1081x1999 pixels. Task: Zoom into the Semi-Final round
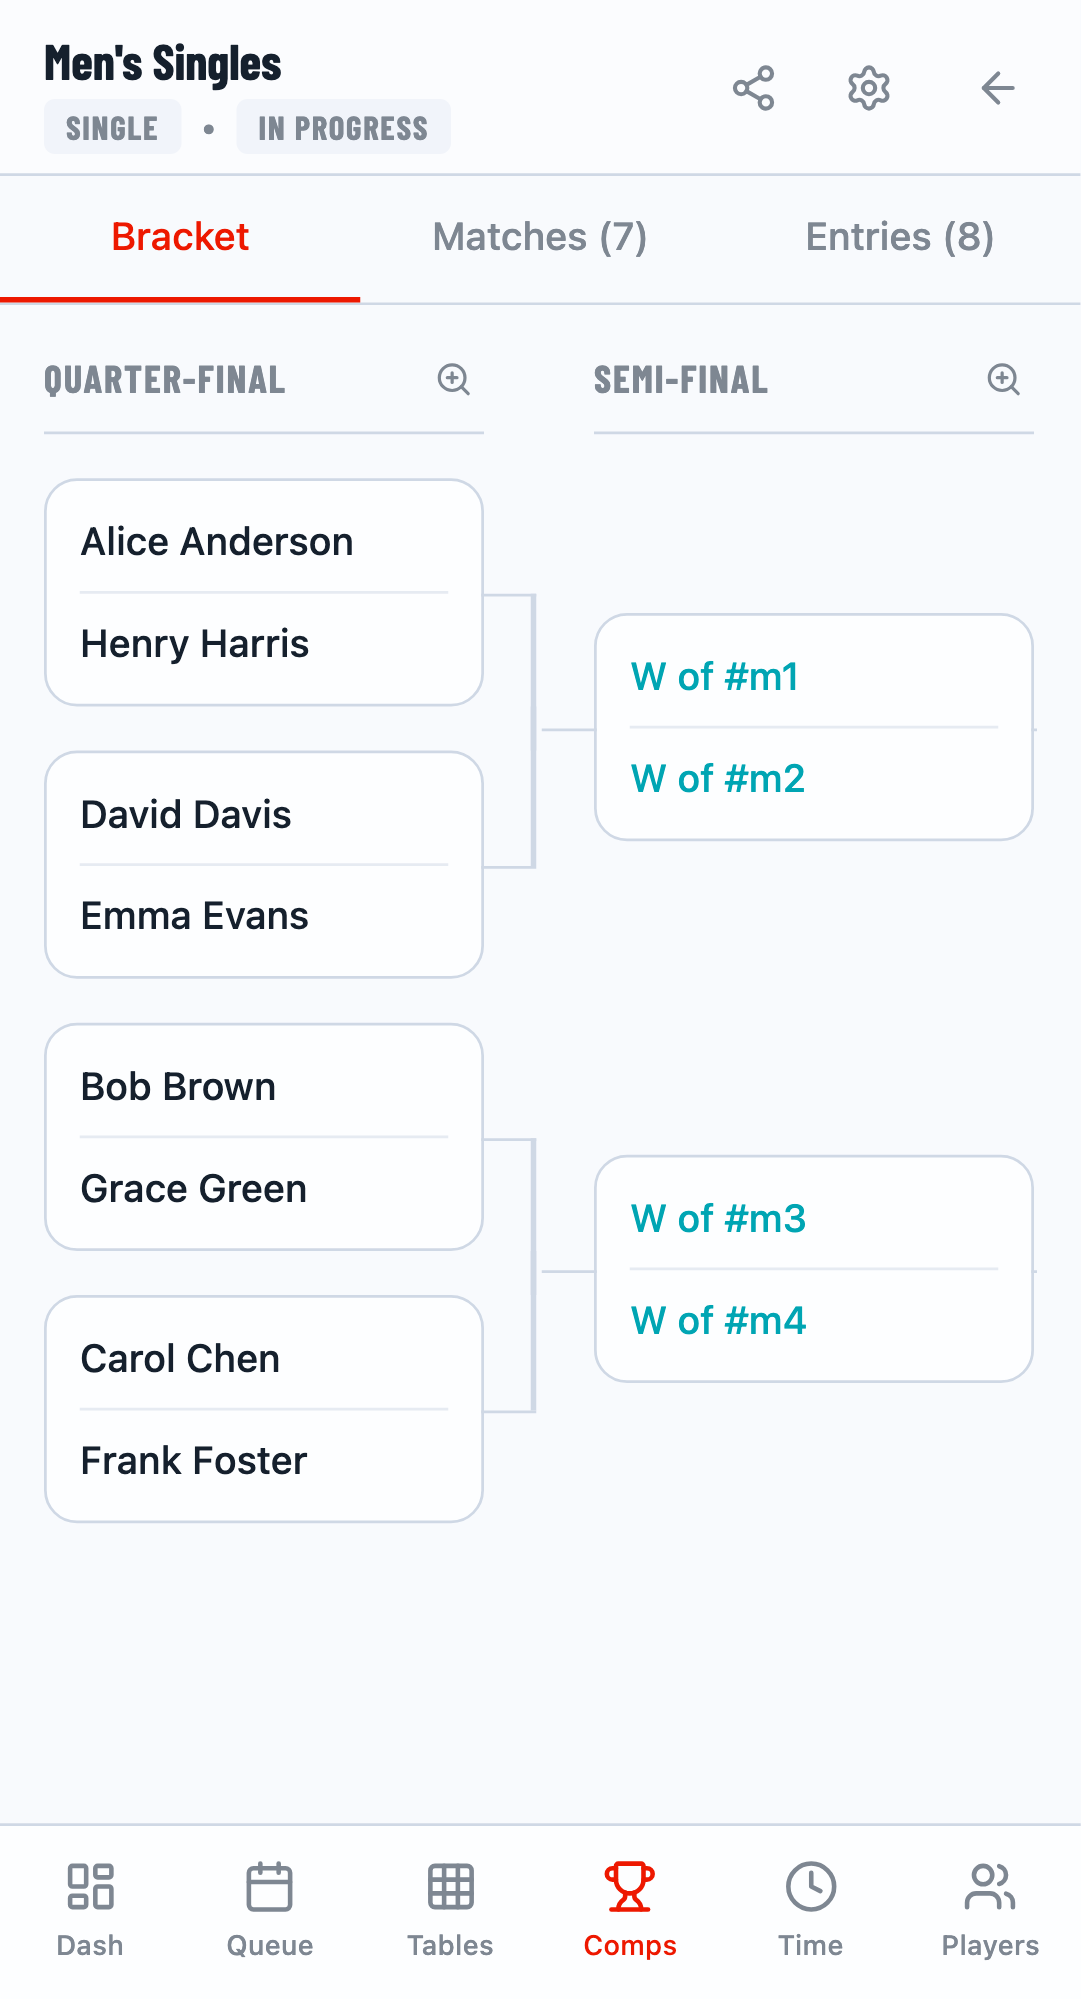pos(1003,379)
